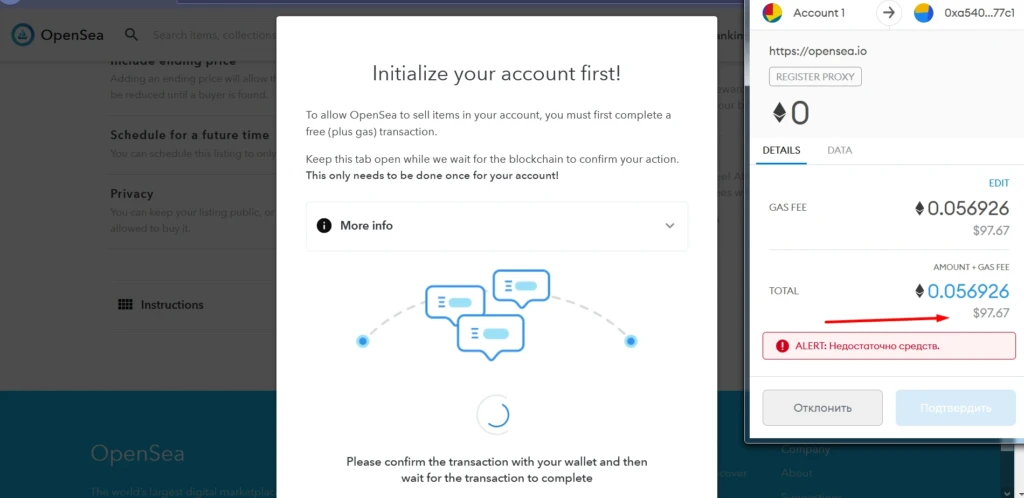Click the search magnifier icon
Image resolution: width=1024 pixels, height=498 pixels.
pos(131,35)
